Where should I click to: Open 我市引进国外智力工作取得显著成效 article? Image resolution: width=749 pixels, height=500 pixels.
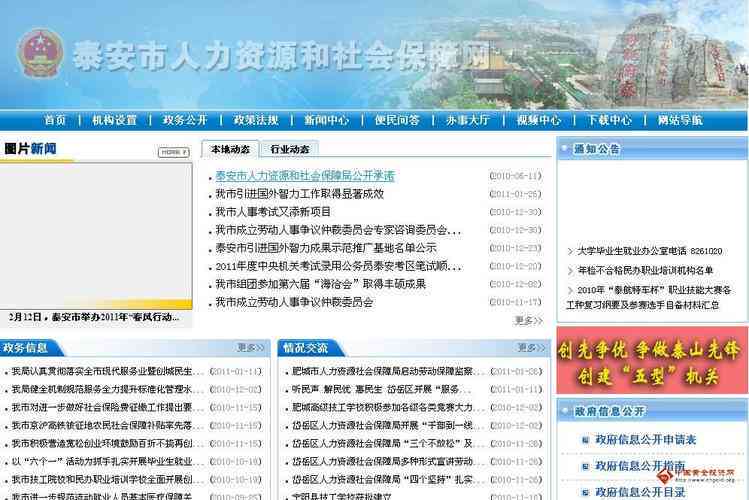tap(300, 194)
